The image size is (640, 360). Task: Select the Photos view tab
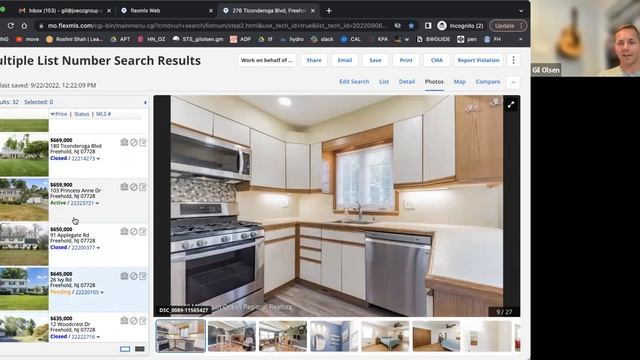tap(434, 82)
